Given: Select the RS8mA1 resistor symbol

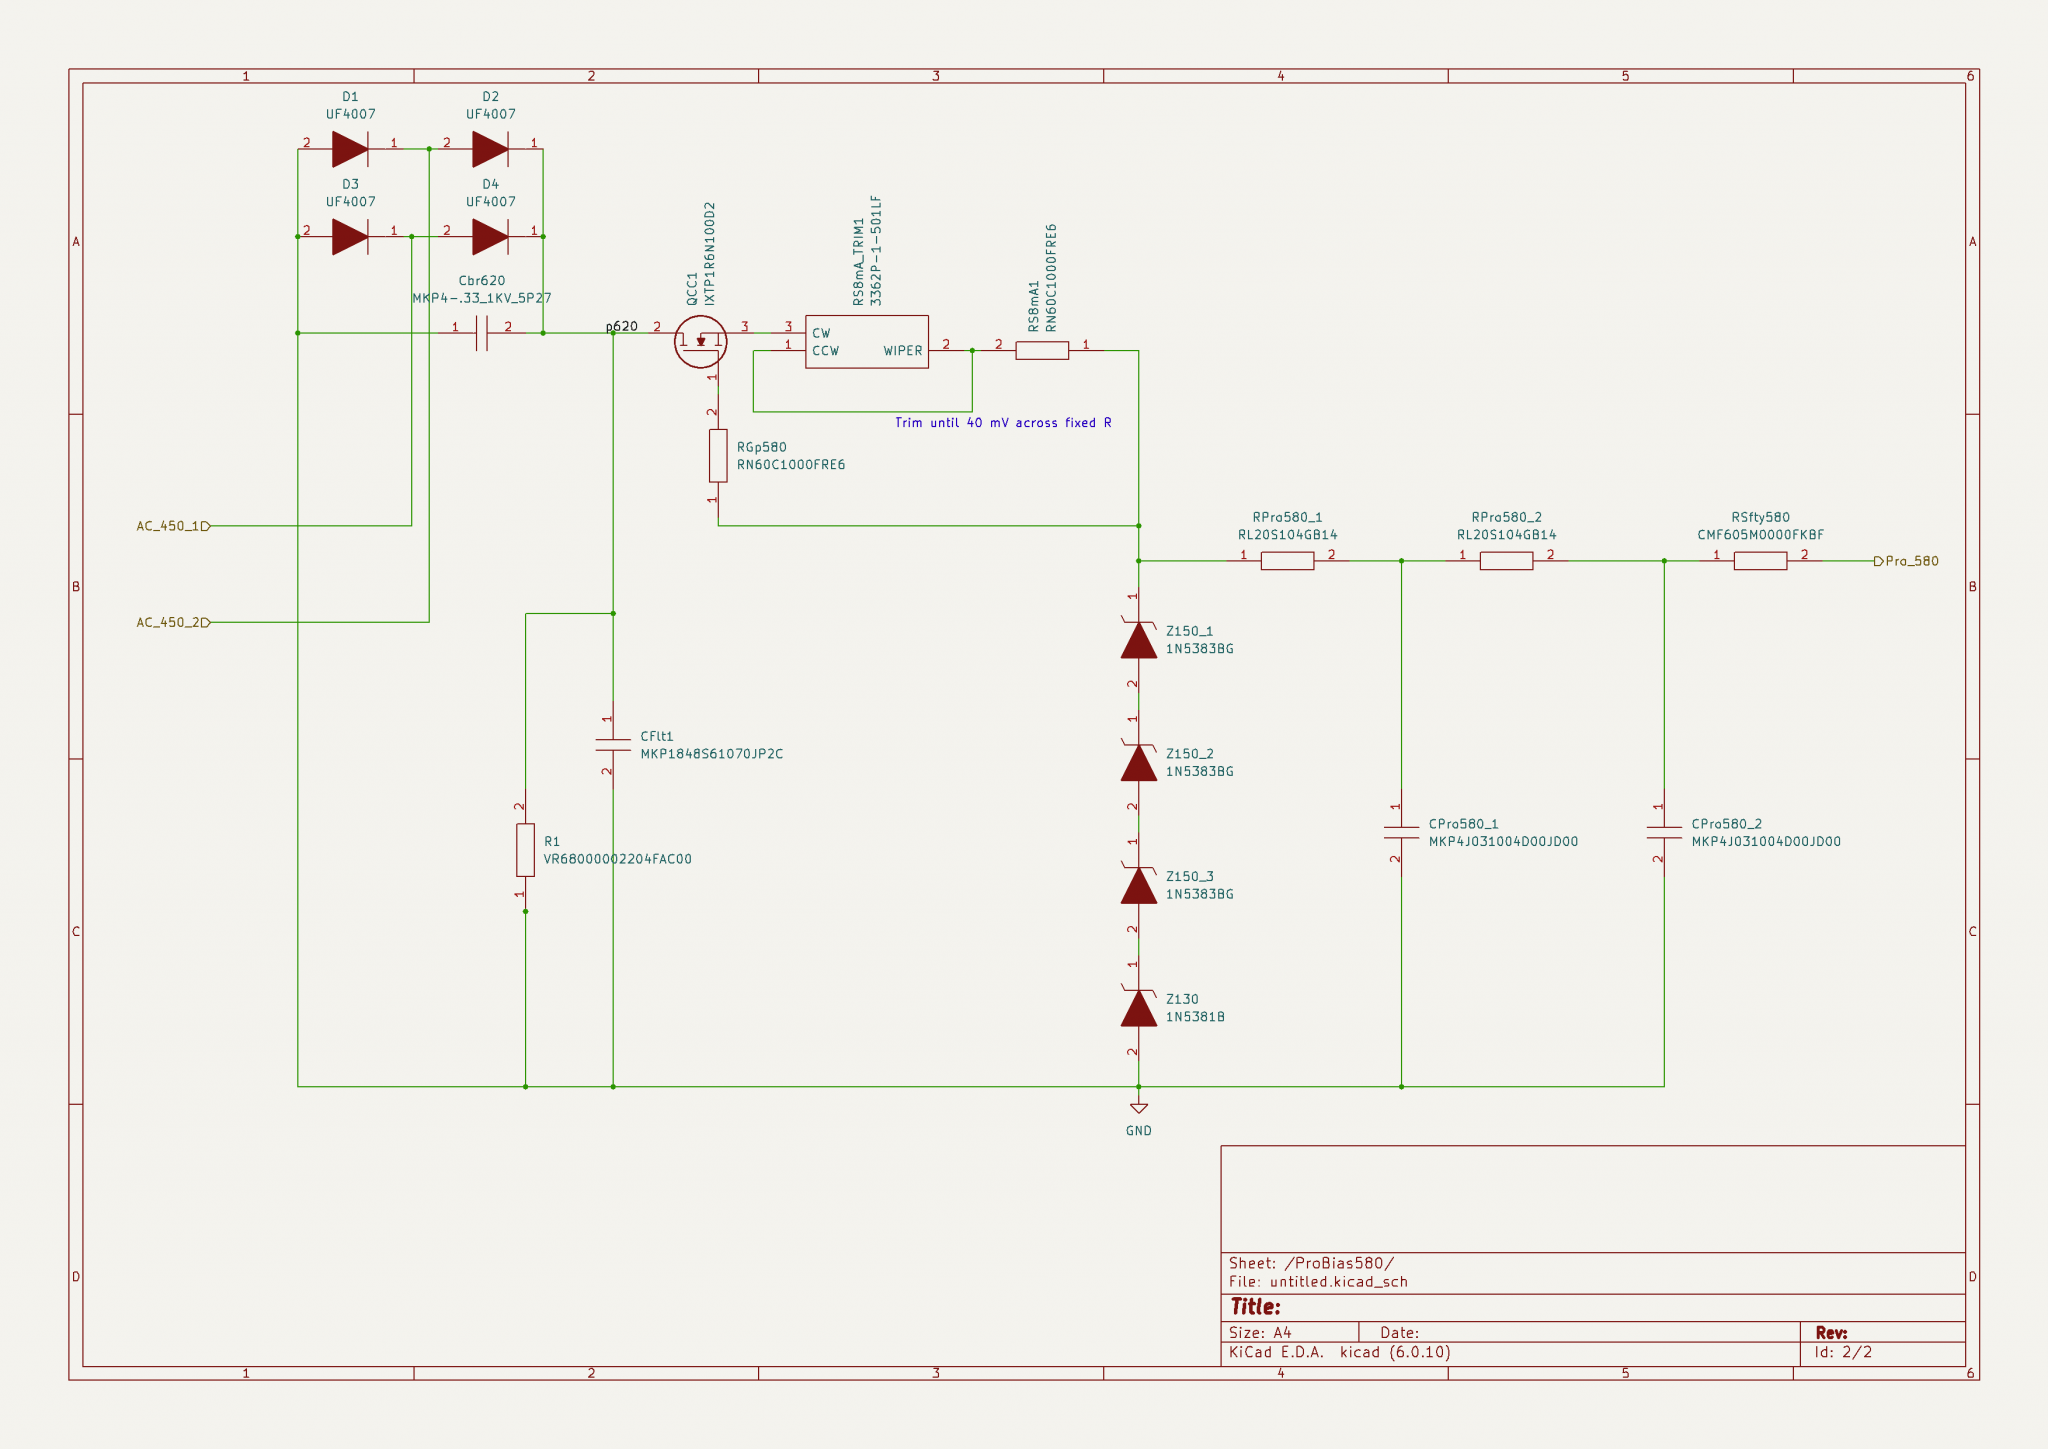Looking at the screenshot, I should (x=1042, y=350).
